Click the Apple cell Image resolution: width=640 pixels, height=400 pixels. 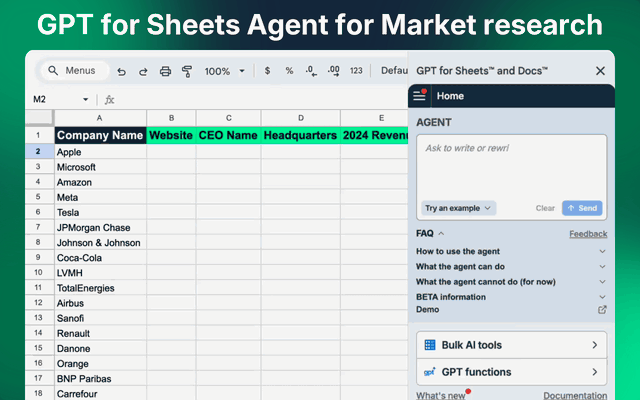tap(100, 152)
